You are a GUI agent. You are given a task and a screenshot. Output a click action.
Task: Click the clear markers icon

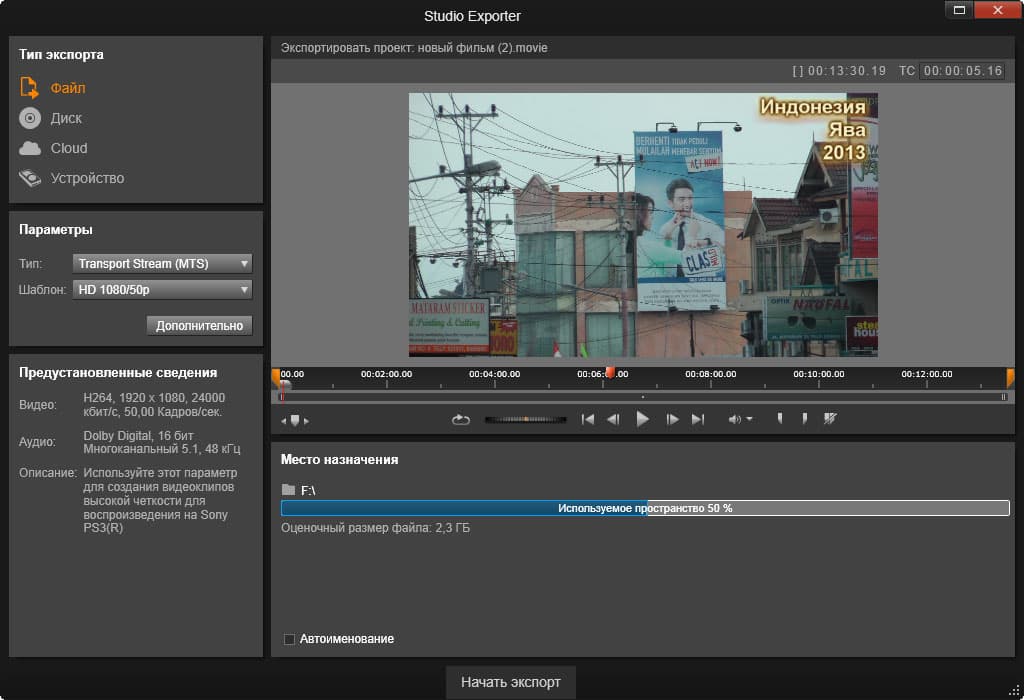(829, 420)
